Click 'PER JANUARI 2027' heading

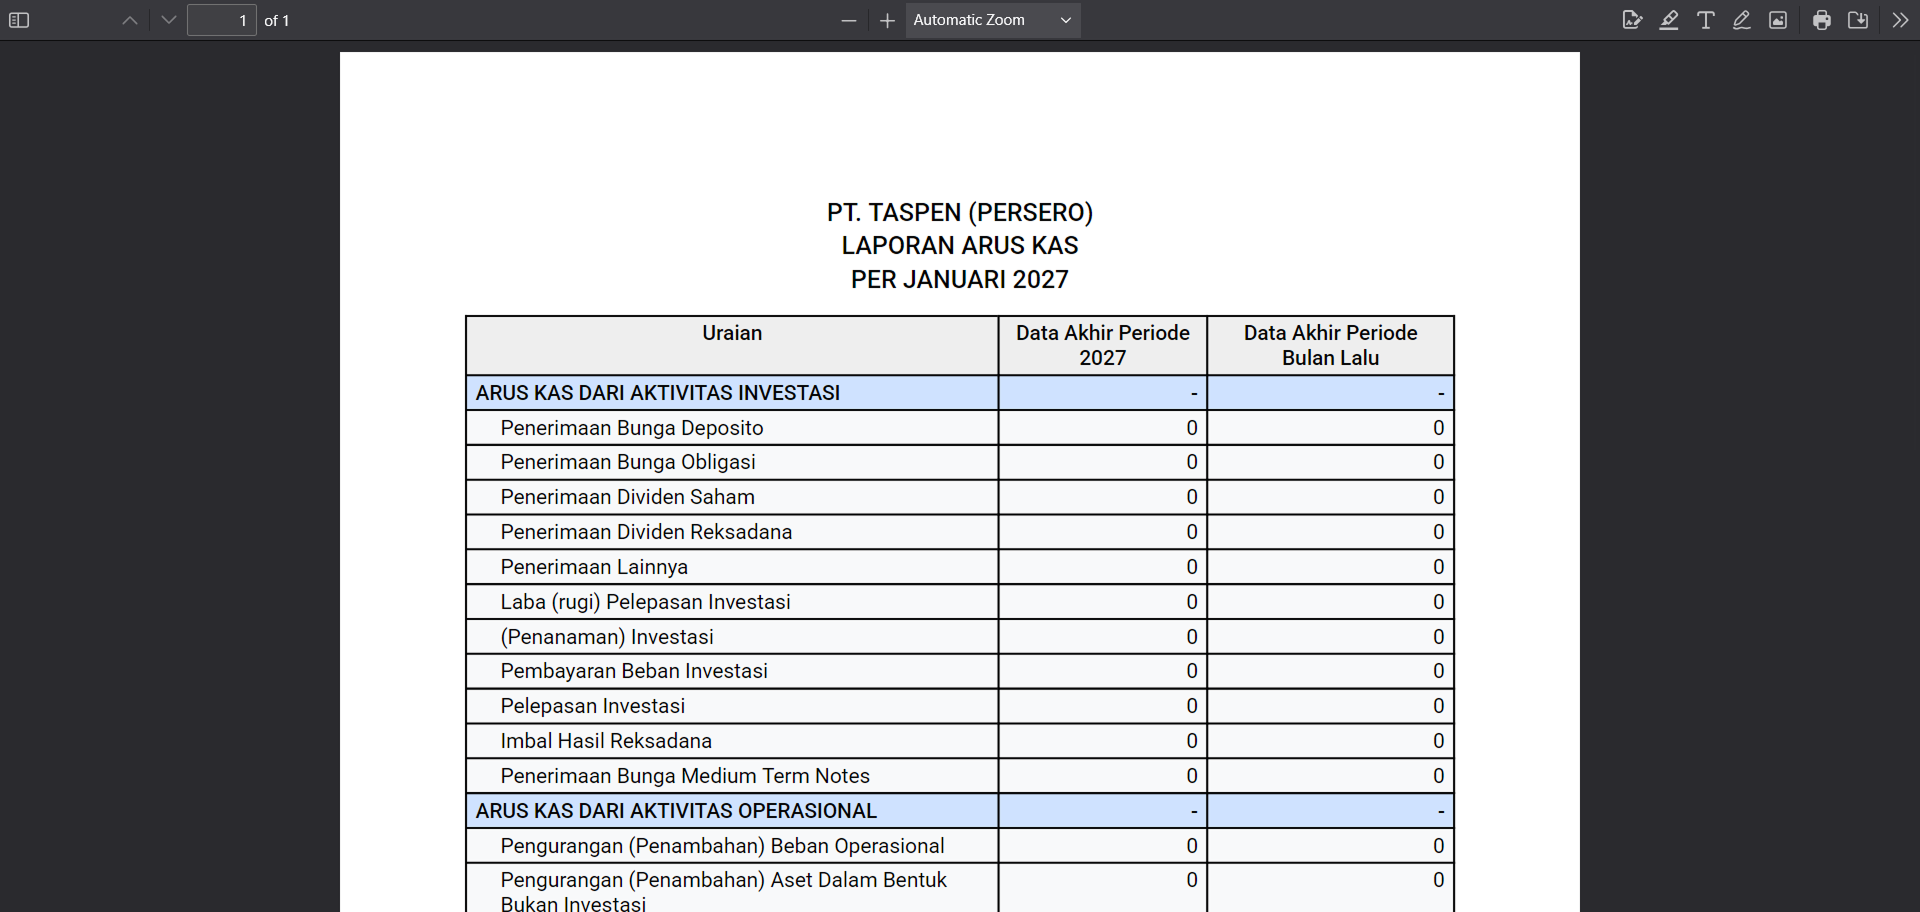pos(960,279)
